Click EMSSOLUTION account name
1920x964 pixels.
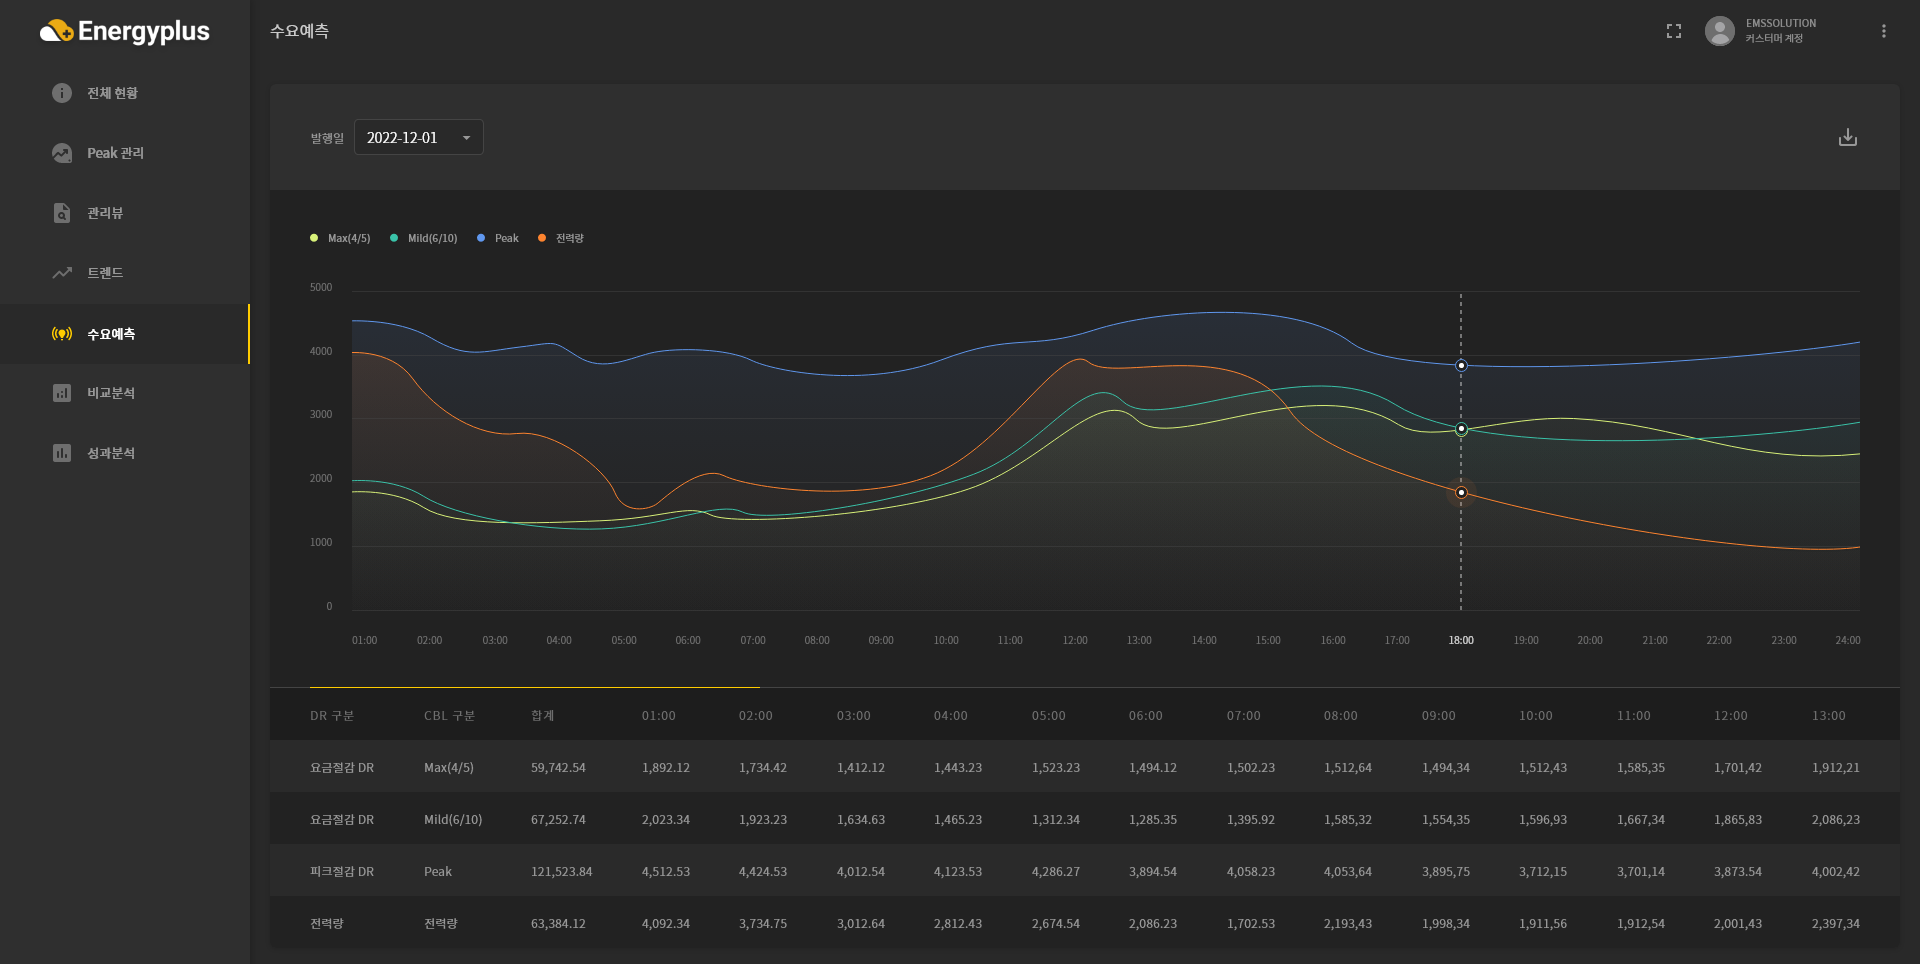tap(1781, 23)
